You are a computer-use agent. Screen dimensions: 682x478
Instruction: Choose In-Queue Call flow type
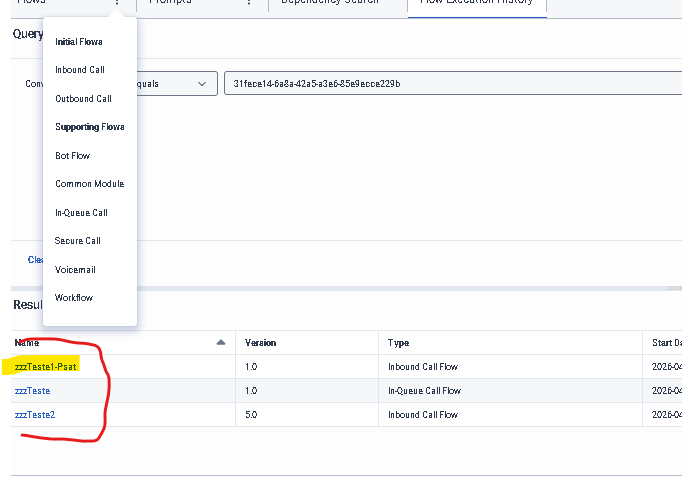(82, 213)
